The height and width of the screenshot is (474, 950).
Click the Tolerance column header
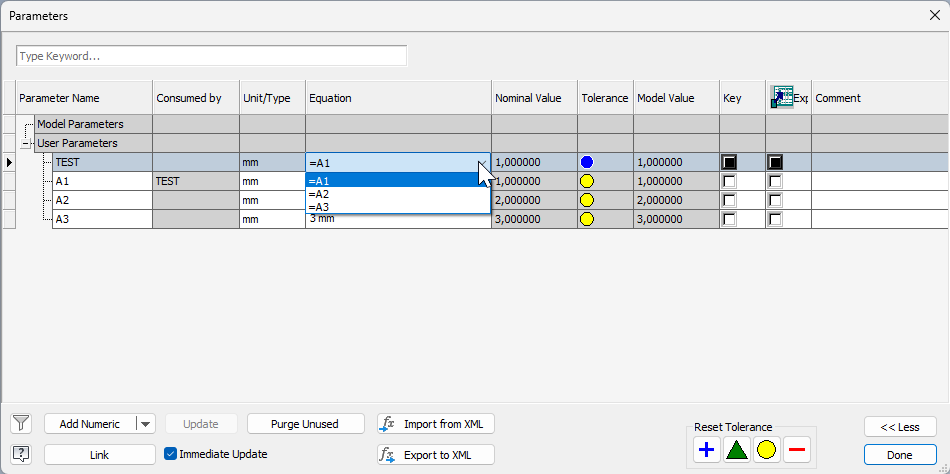(x=605, y=98)
